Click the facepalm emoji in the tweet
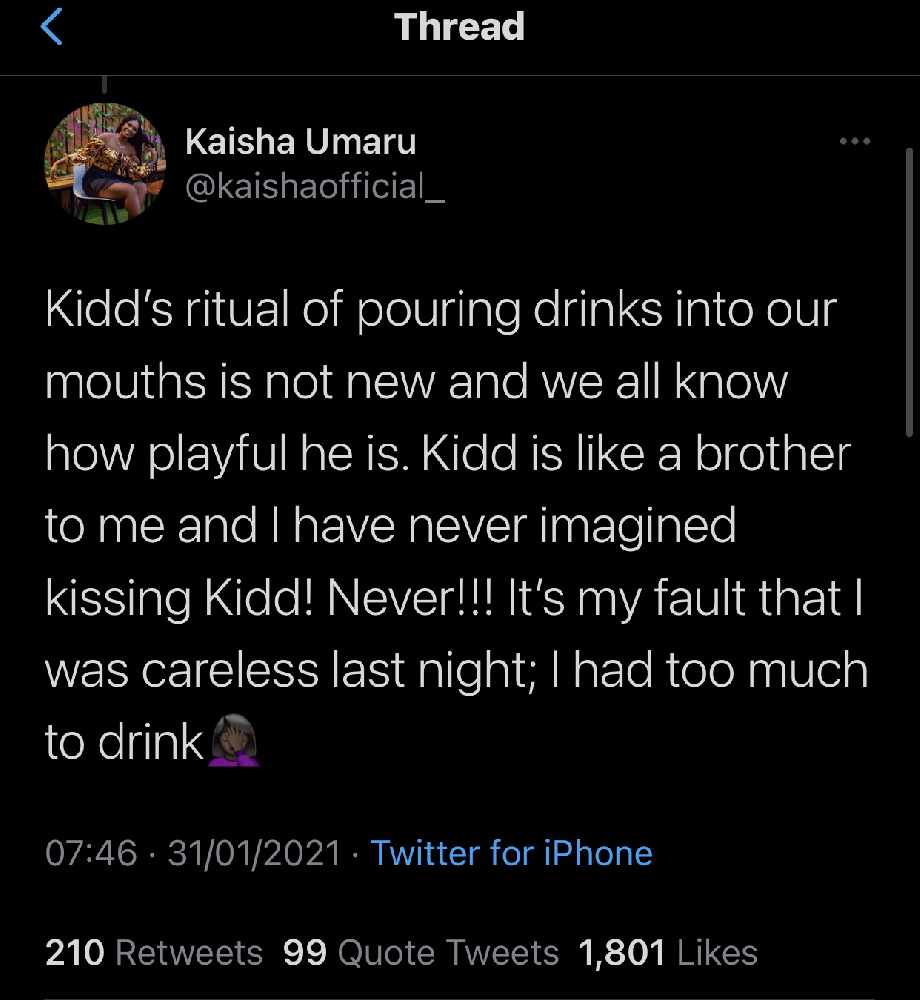Image resolution: width=920 pixels, height=1000 pixels. pos(234,741)
